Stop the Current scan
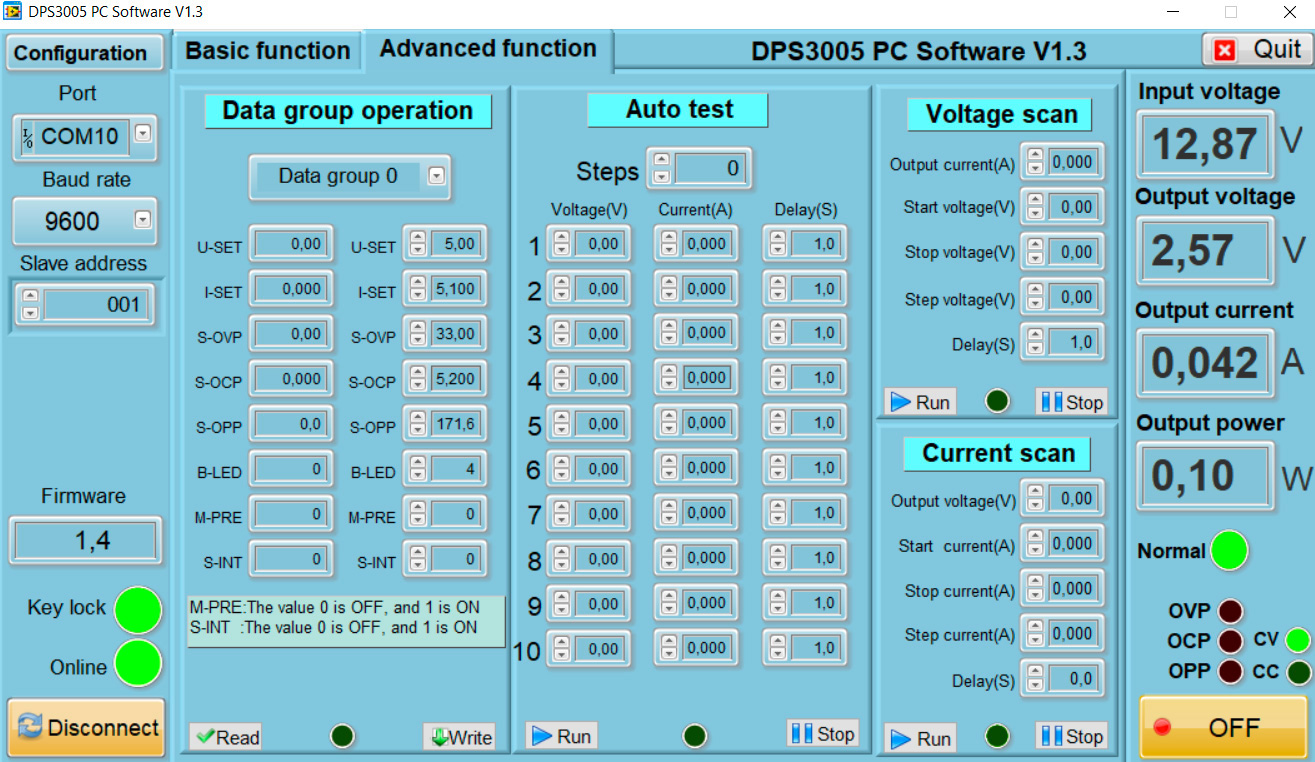The width and height of the screenshot is (1315, 762). click(x=1071, y=737)
